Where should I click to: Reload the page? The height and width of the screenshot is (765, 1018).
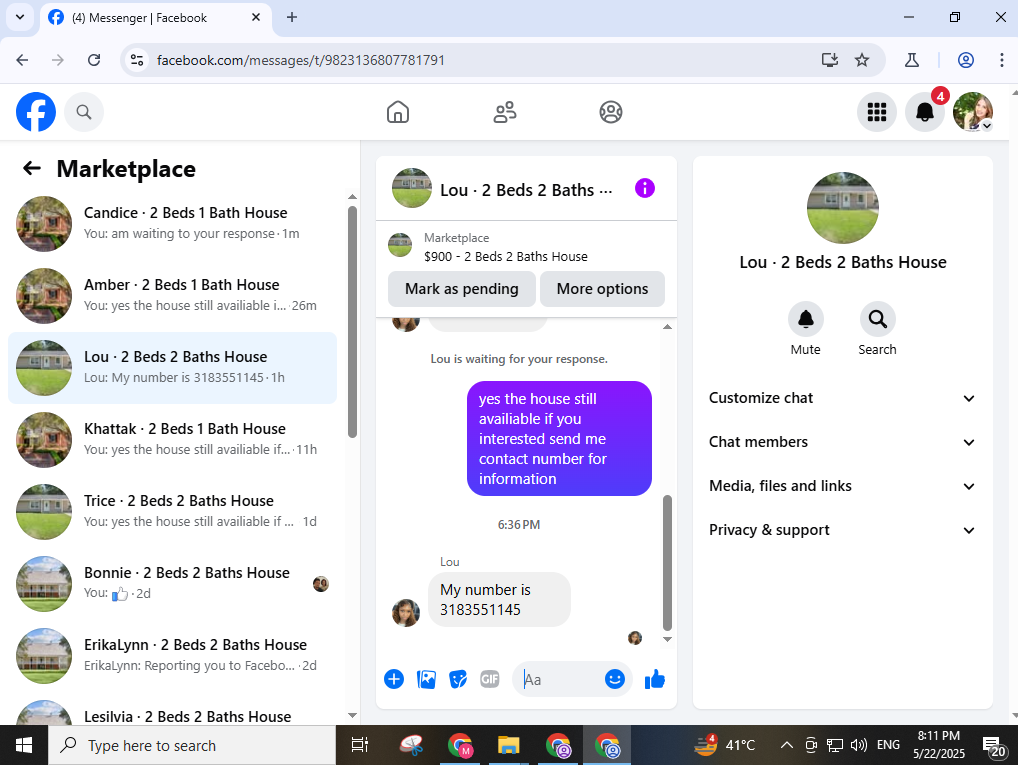click(94, 60)
